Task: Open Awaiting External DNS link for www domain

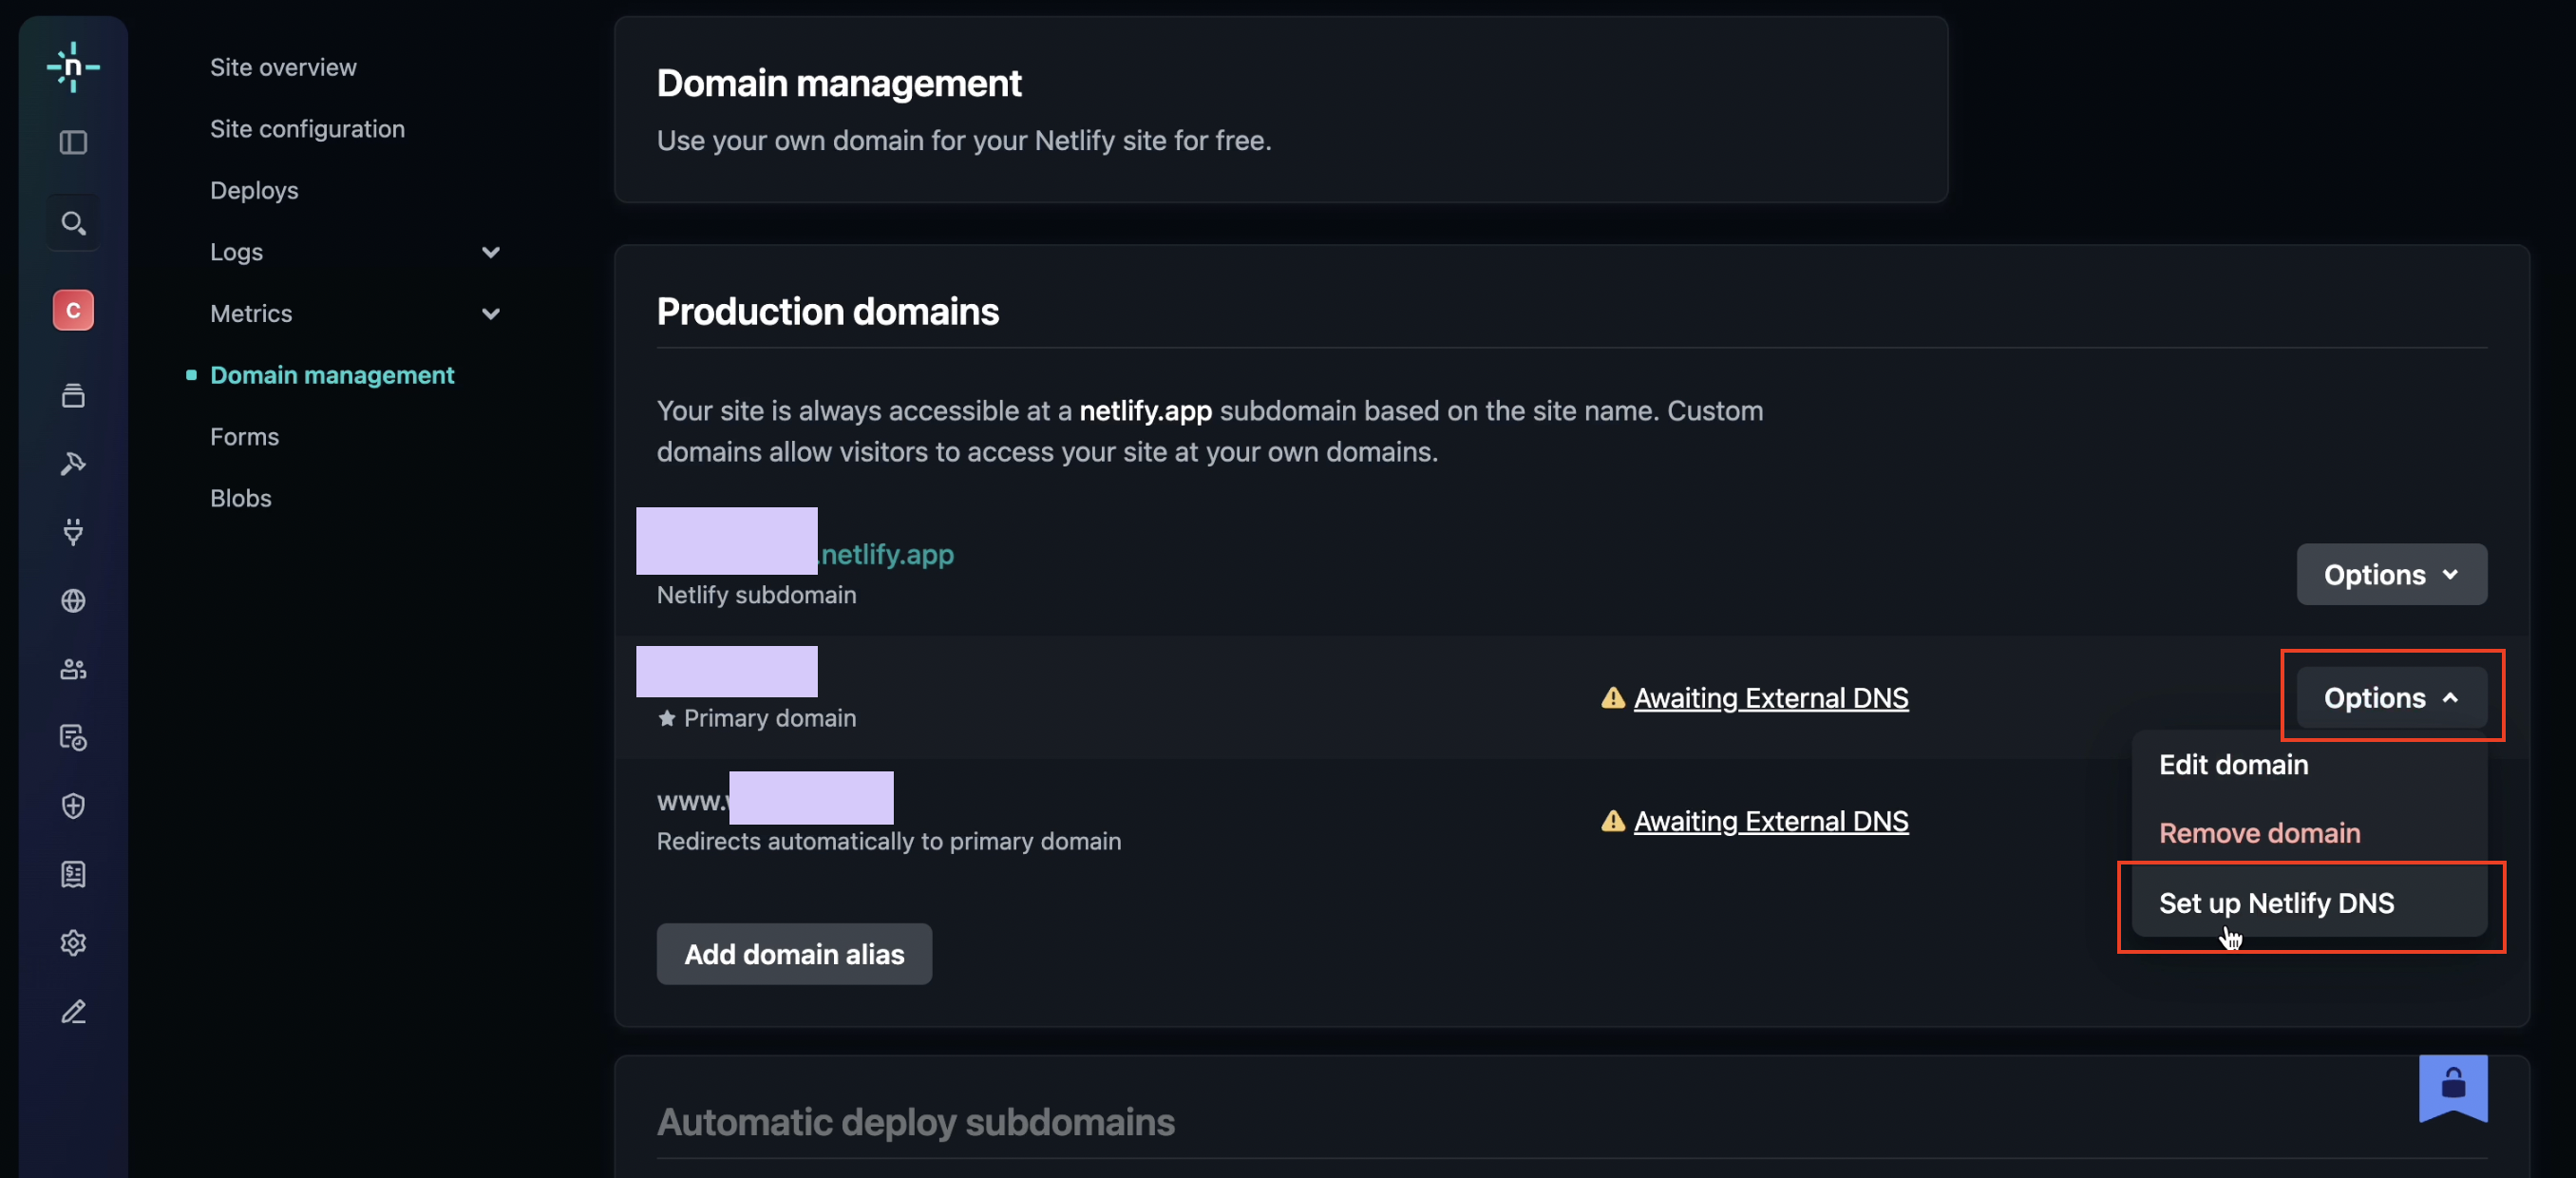Action: 1770,820
